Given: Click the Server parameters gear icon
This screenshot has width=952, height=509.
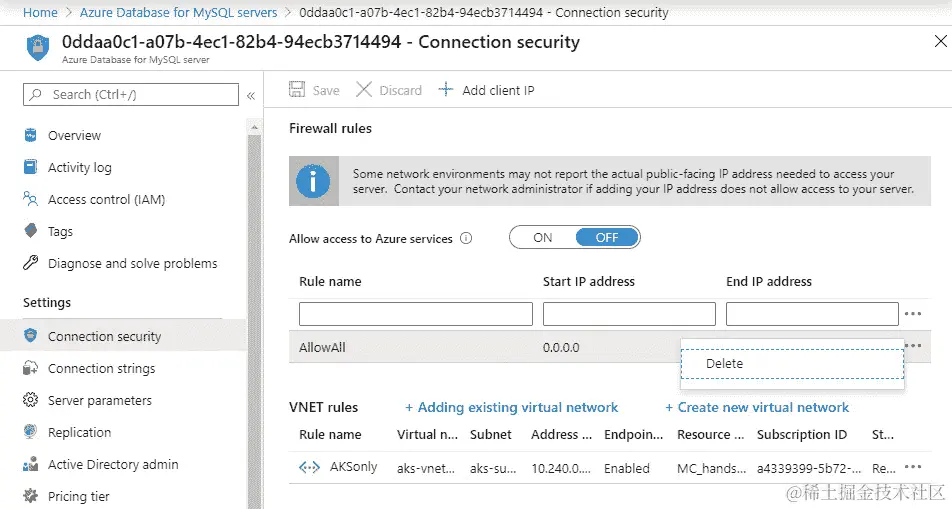Looking at the screenshot, I should 30,400.
